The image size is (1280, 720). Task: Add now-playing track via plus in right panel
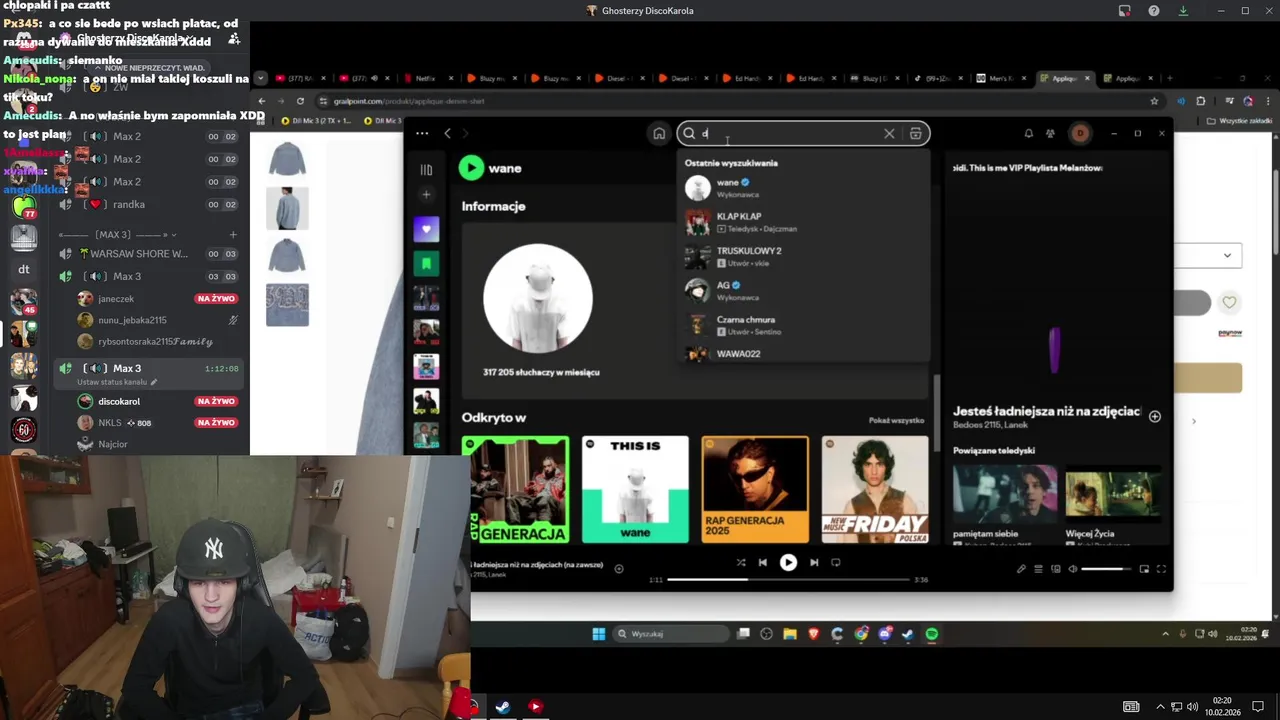1155,416
